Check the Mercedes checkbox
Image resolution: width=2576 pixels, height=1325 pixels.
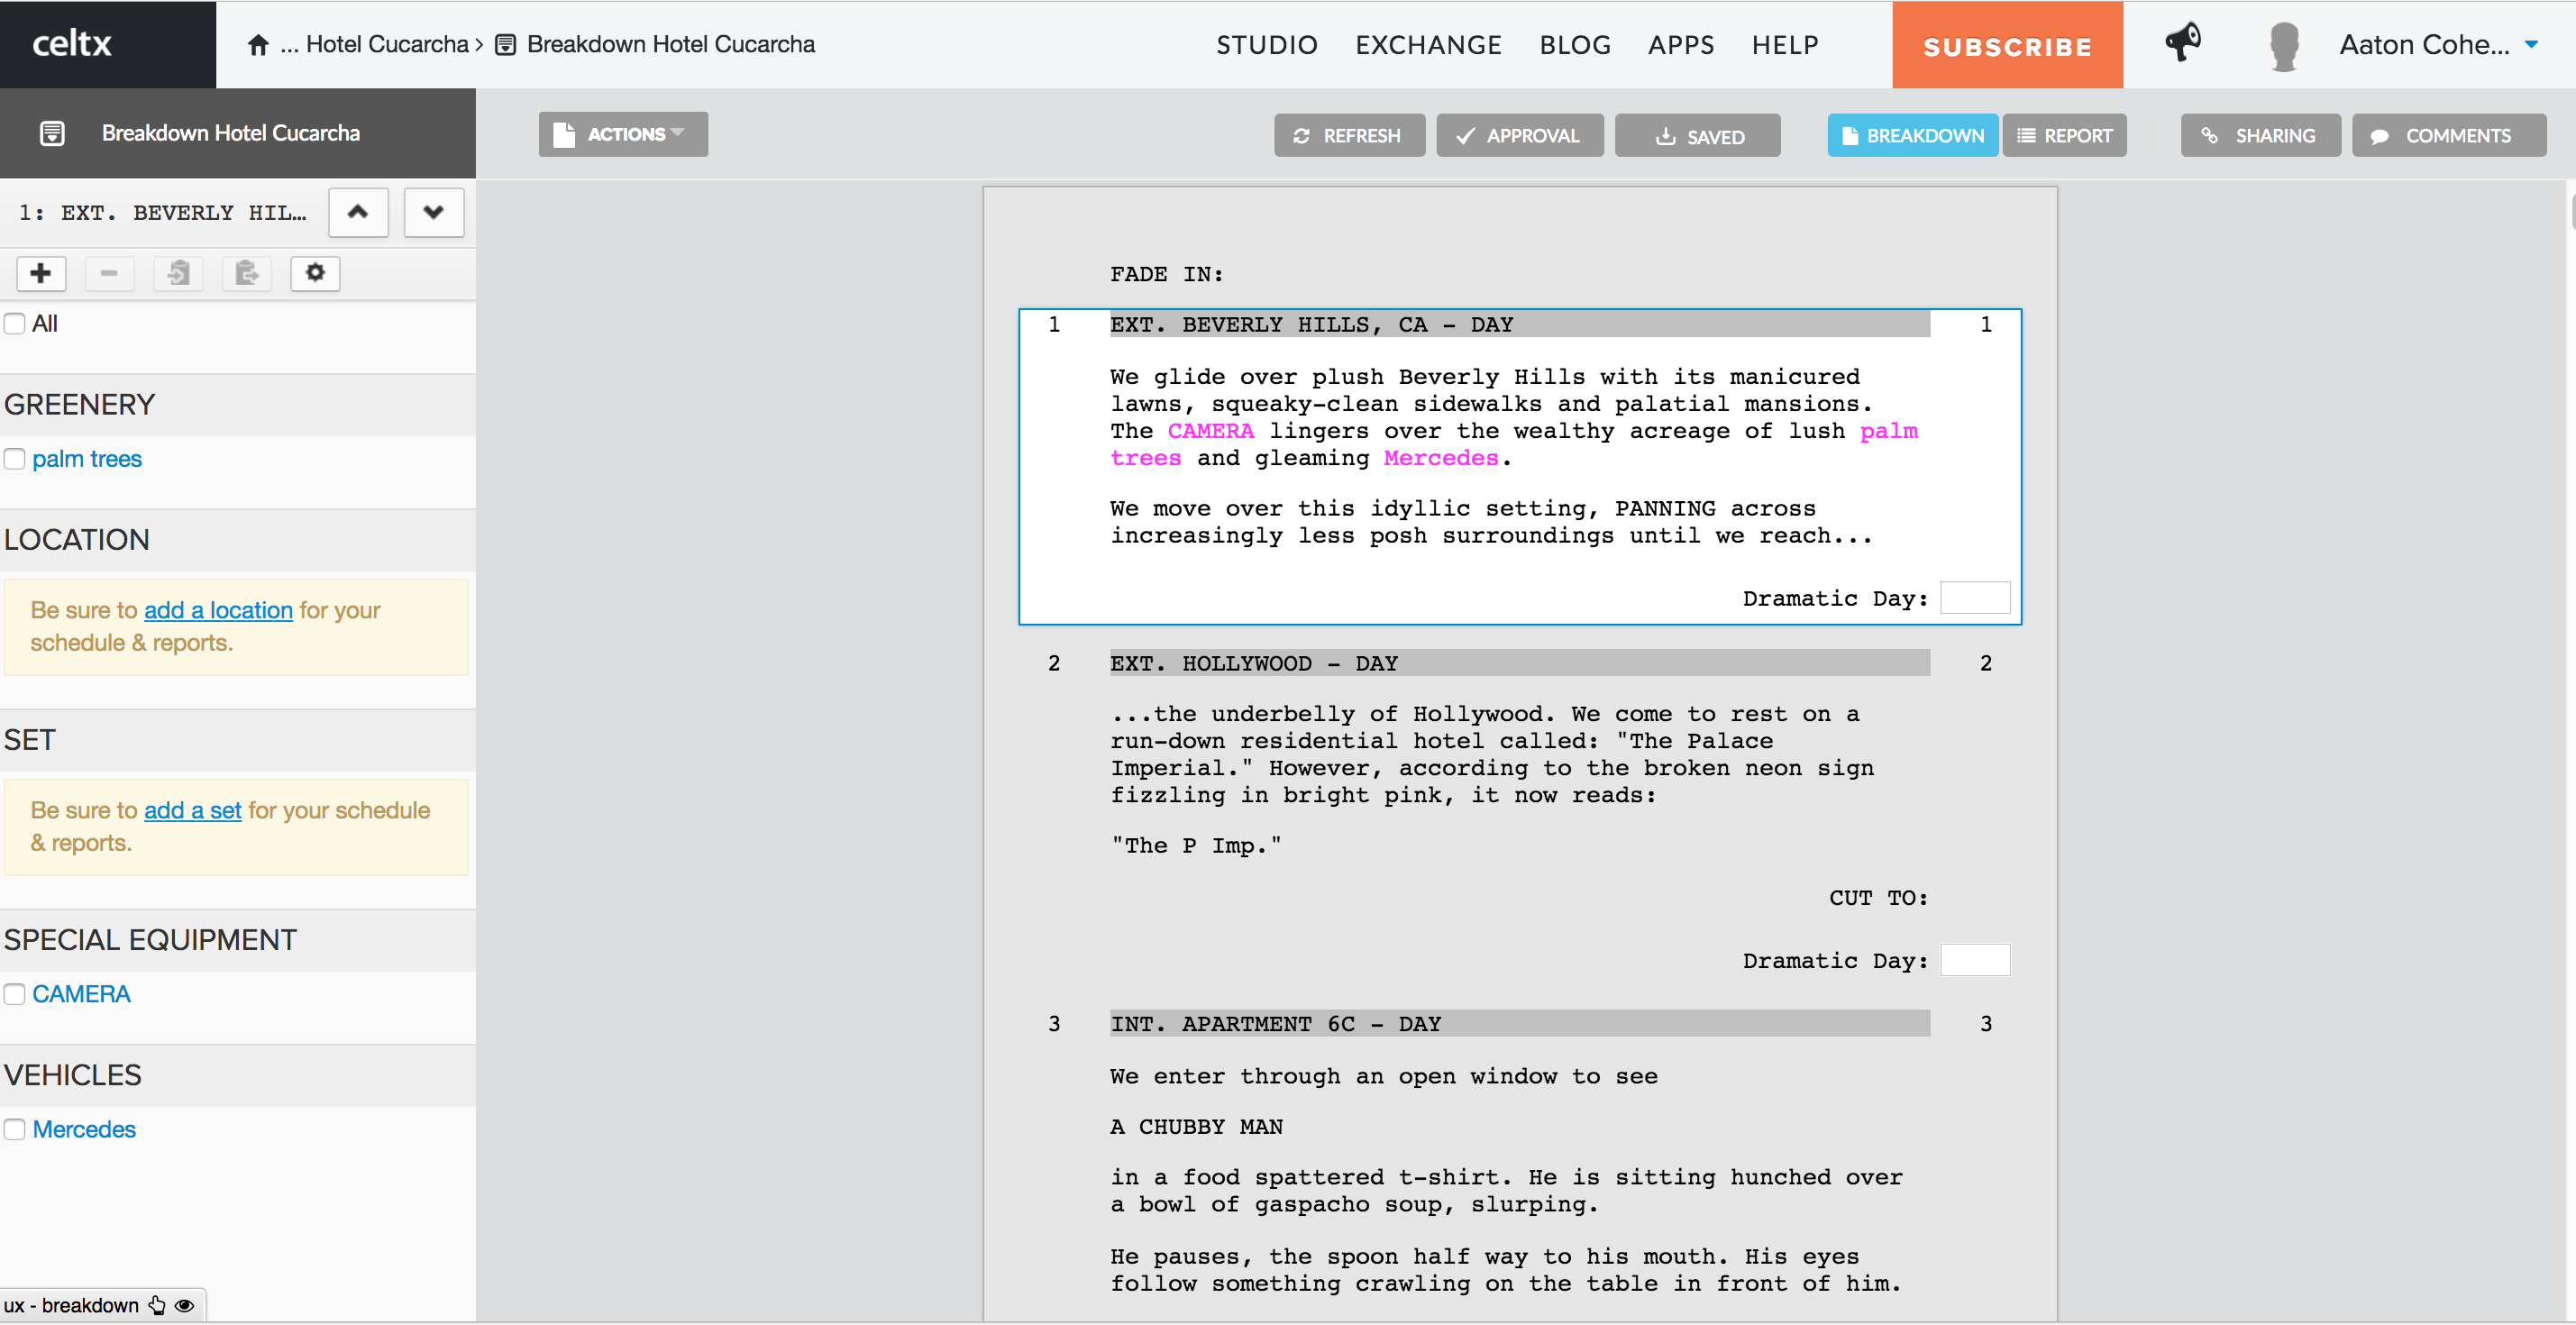14,1129
